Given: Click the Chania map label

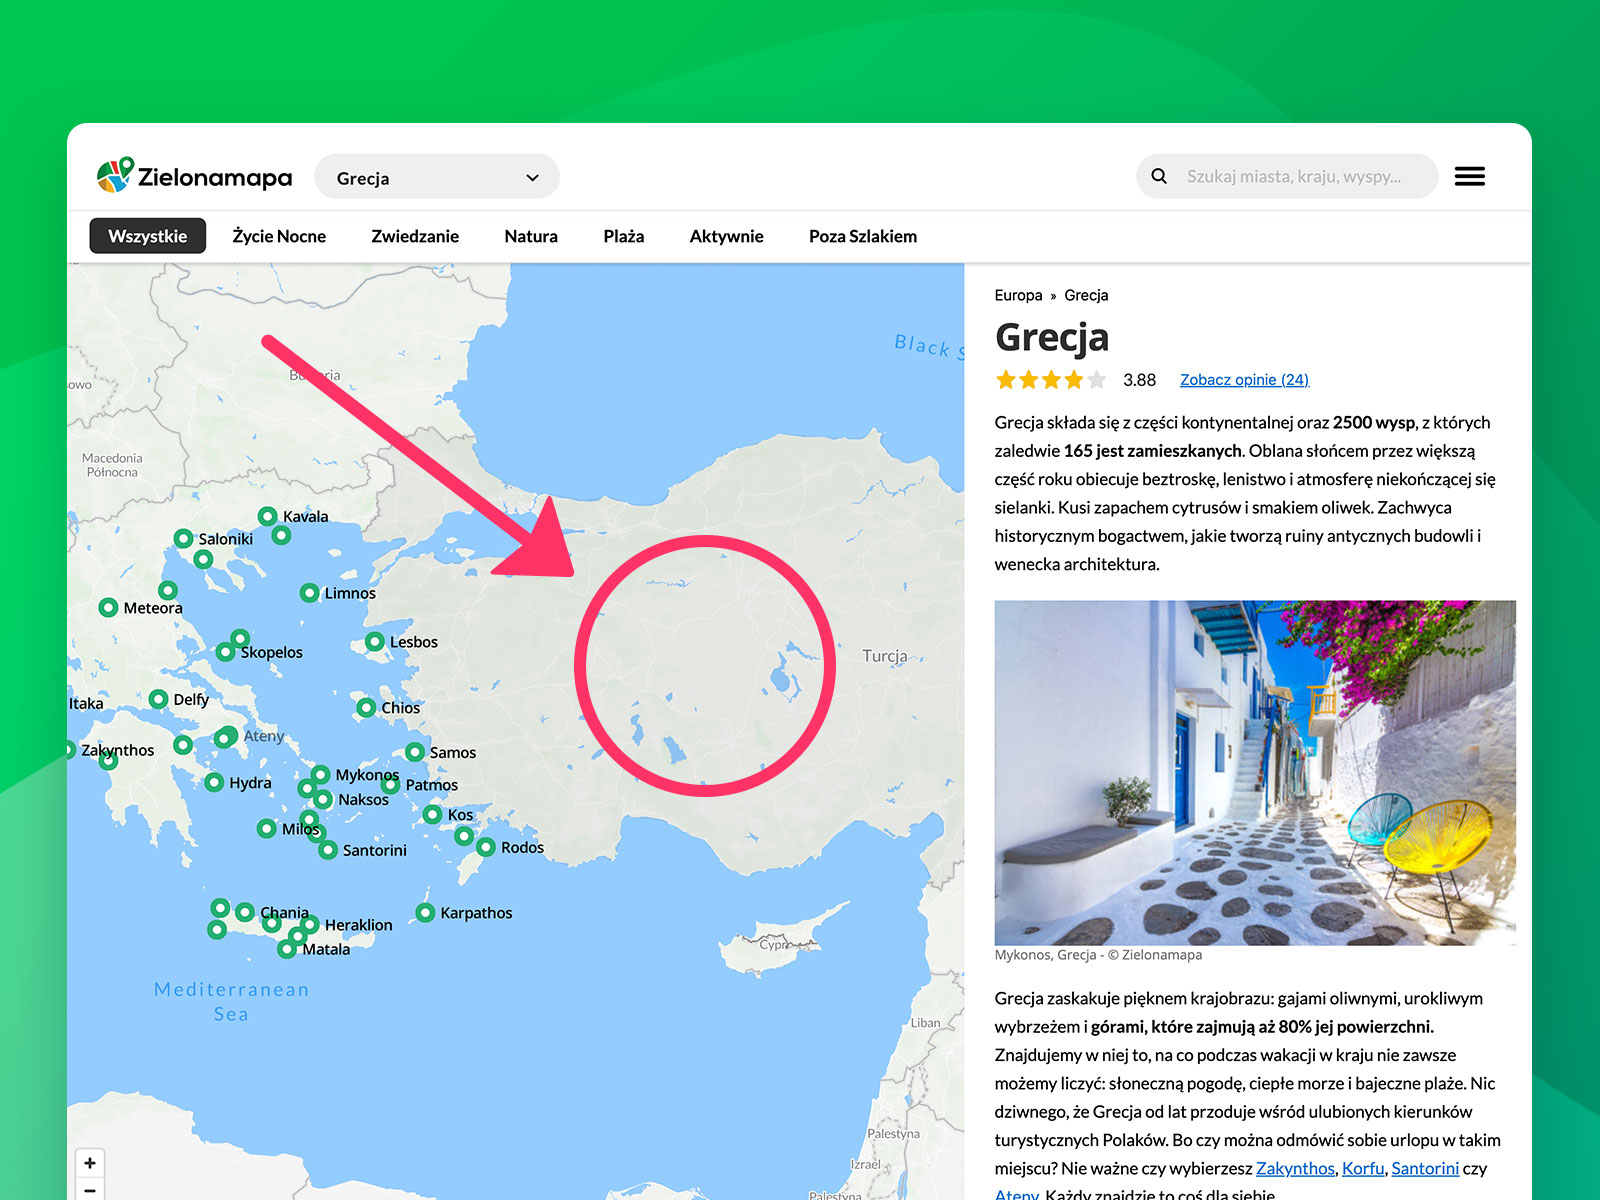Looking at the screenshot, I should pos(284,912).
